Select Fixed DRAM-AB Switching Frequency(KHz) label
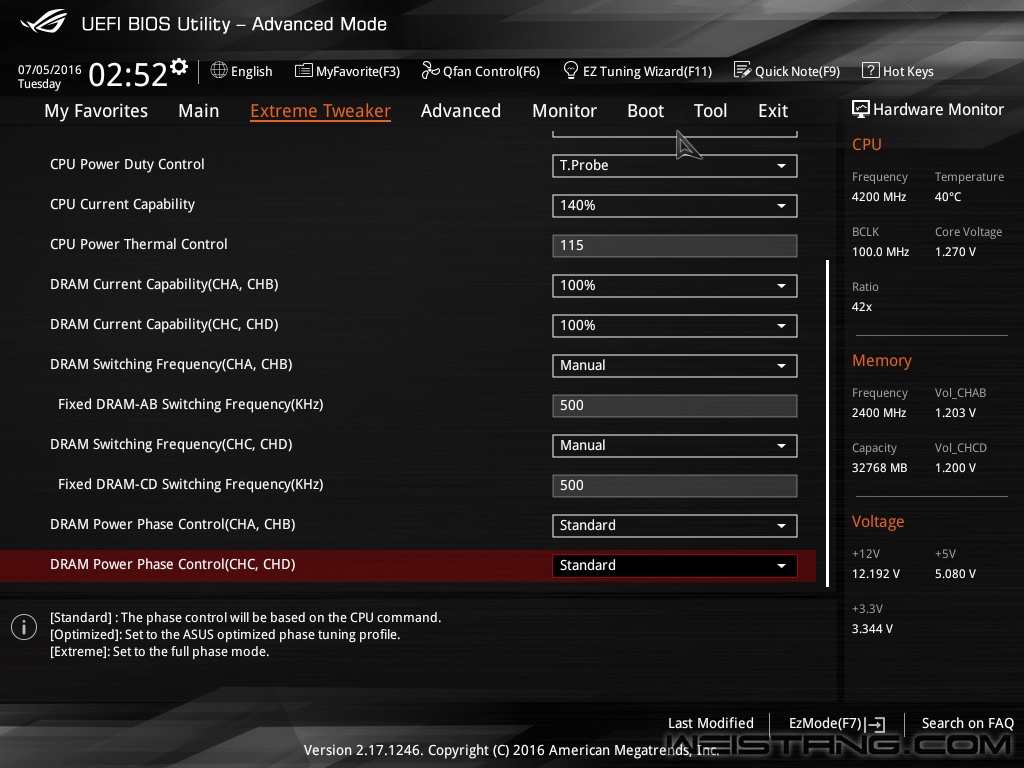 (x=191, y=405)
